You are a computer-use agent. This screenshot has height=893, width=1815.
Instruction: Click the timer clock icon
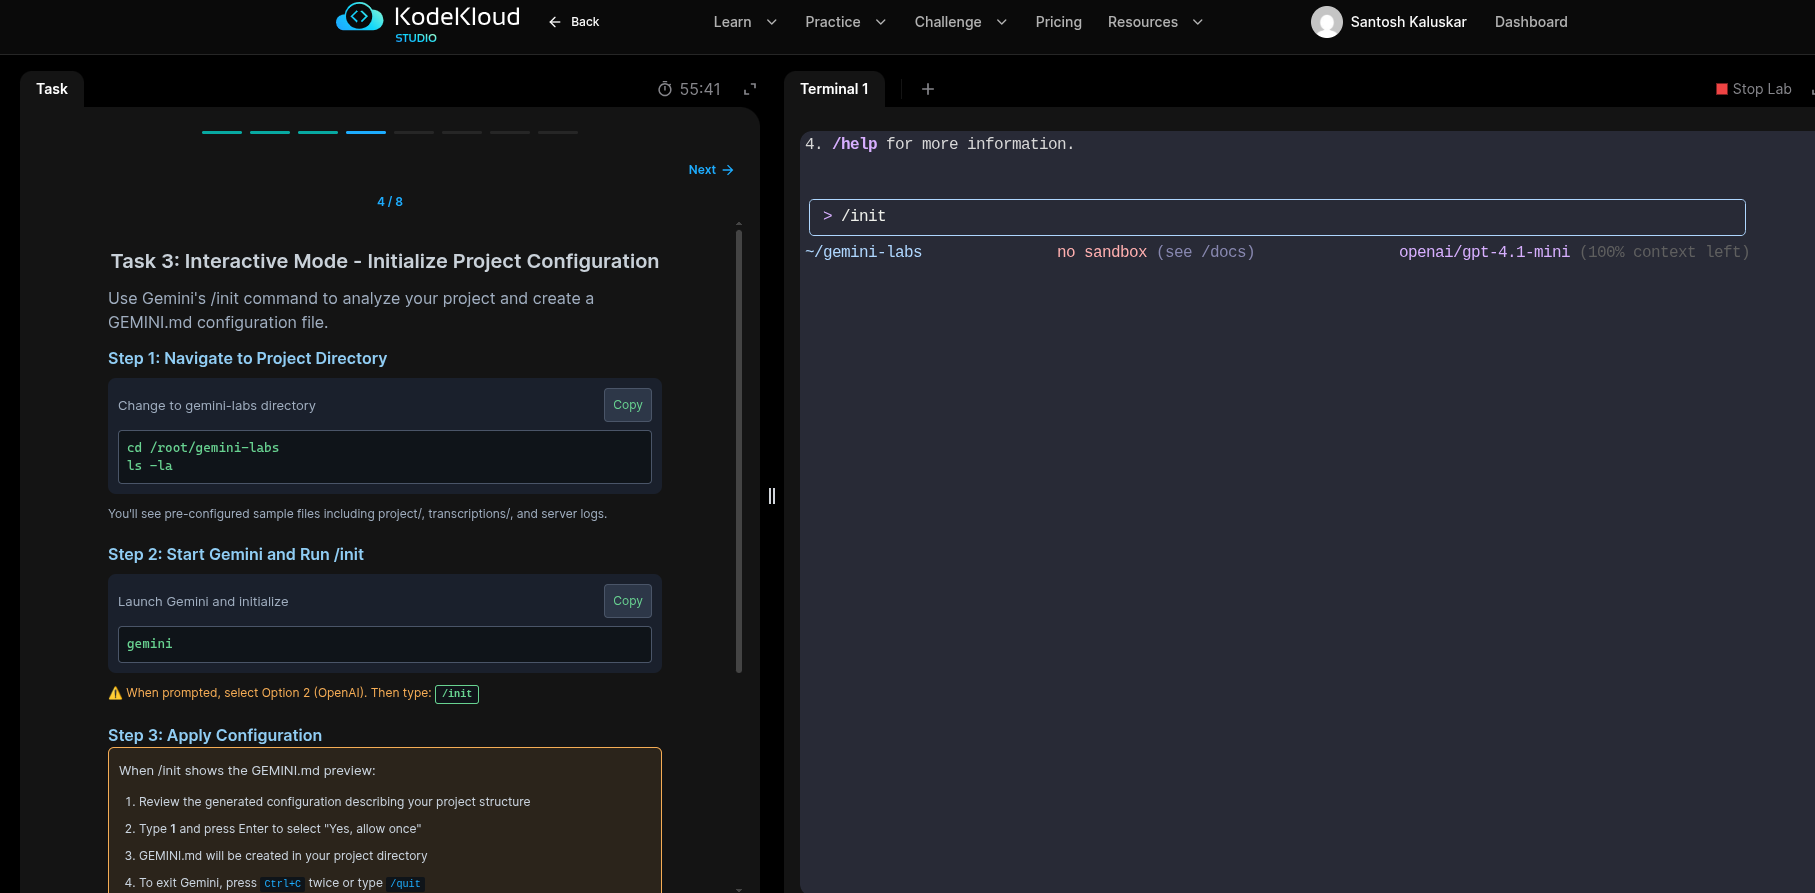(x=665, y=89)
